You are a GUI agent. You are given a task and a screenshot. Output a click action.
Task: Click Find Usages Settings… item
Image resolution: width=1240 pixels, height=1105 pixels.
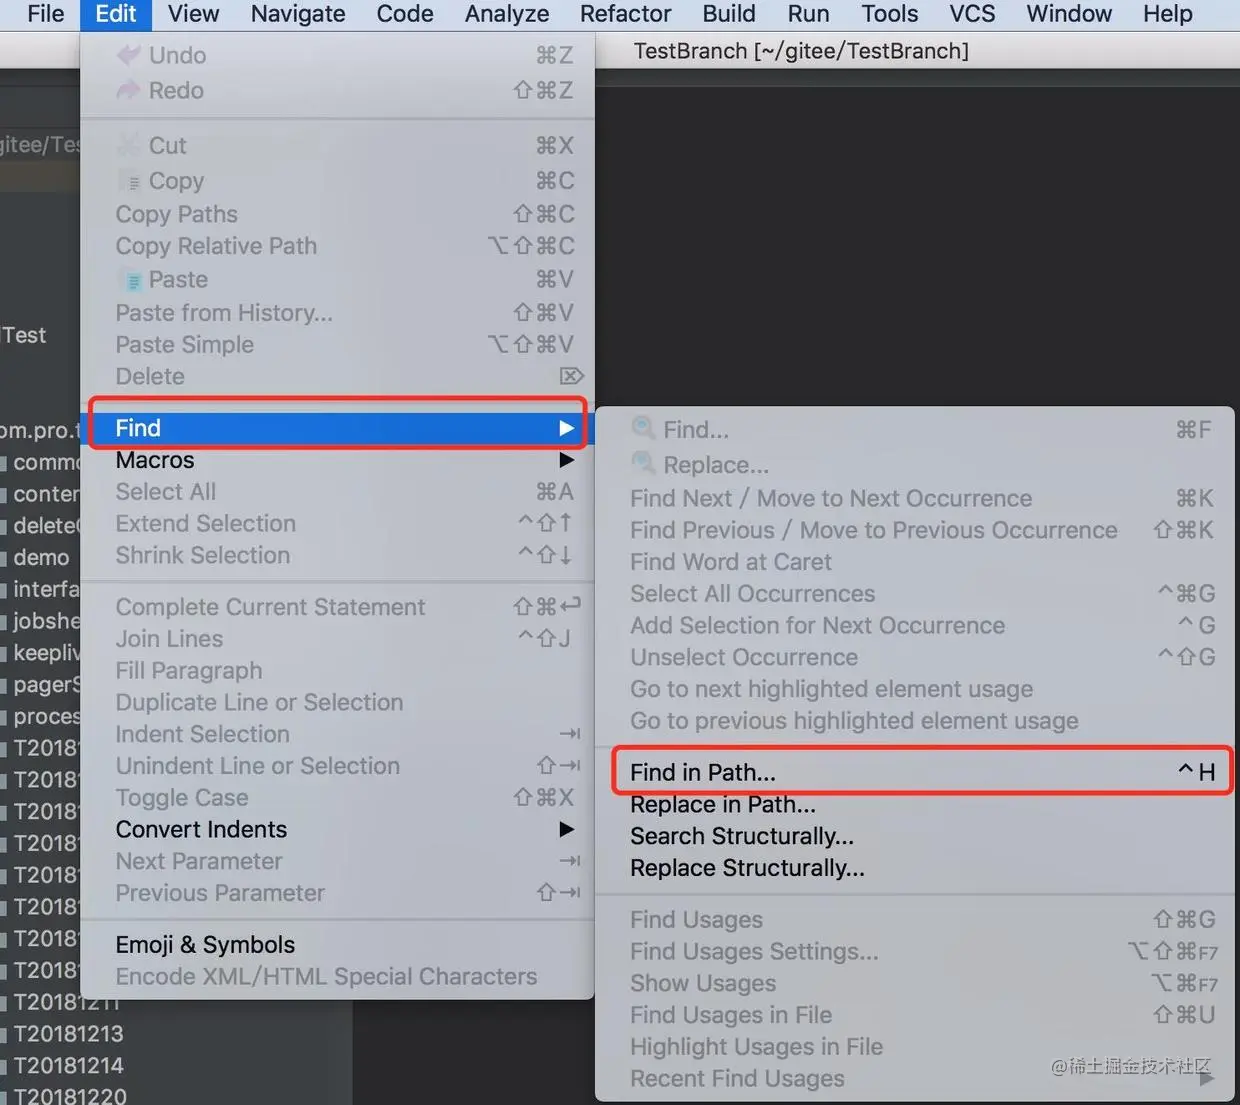(915, 951)
